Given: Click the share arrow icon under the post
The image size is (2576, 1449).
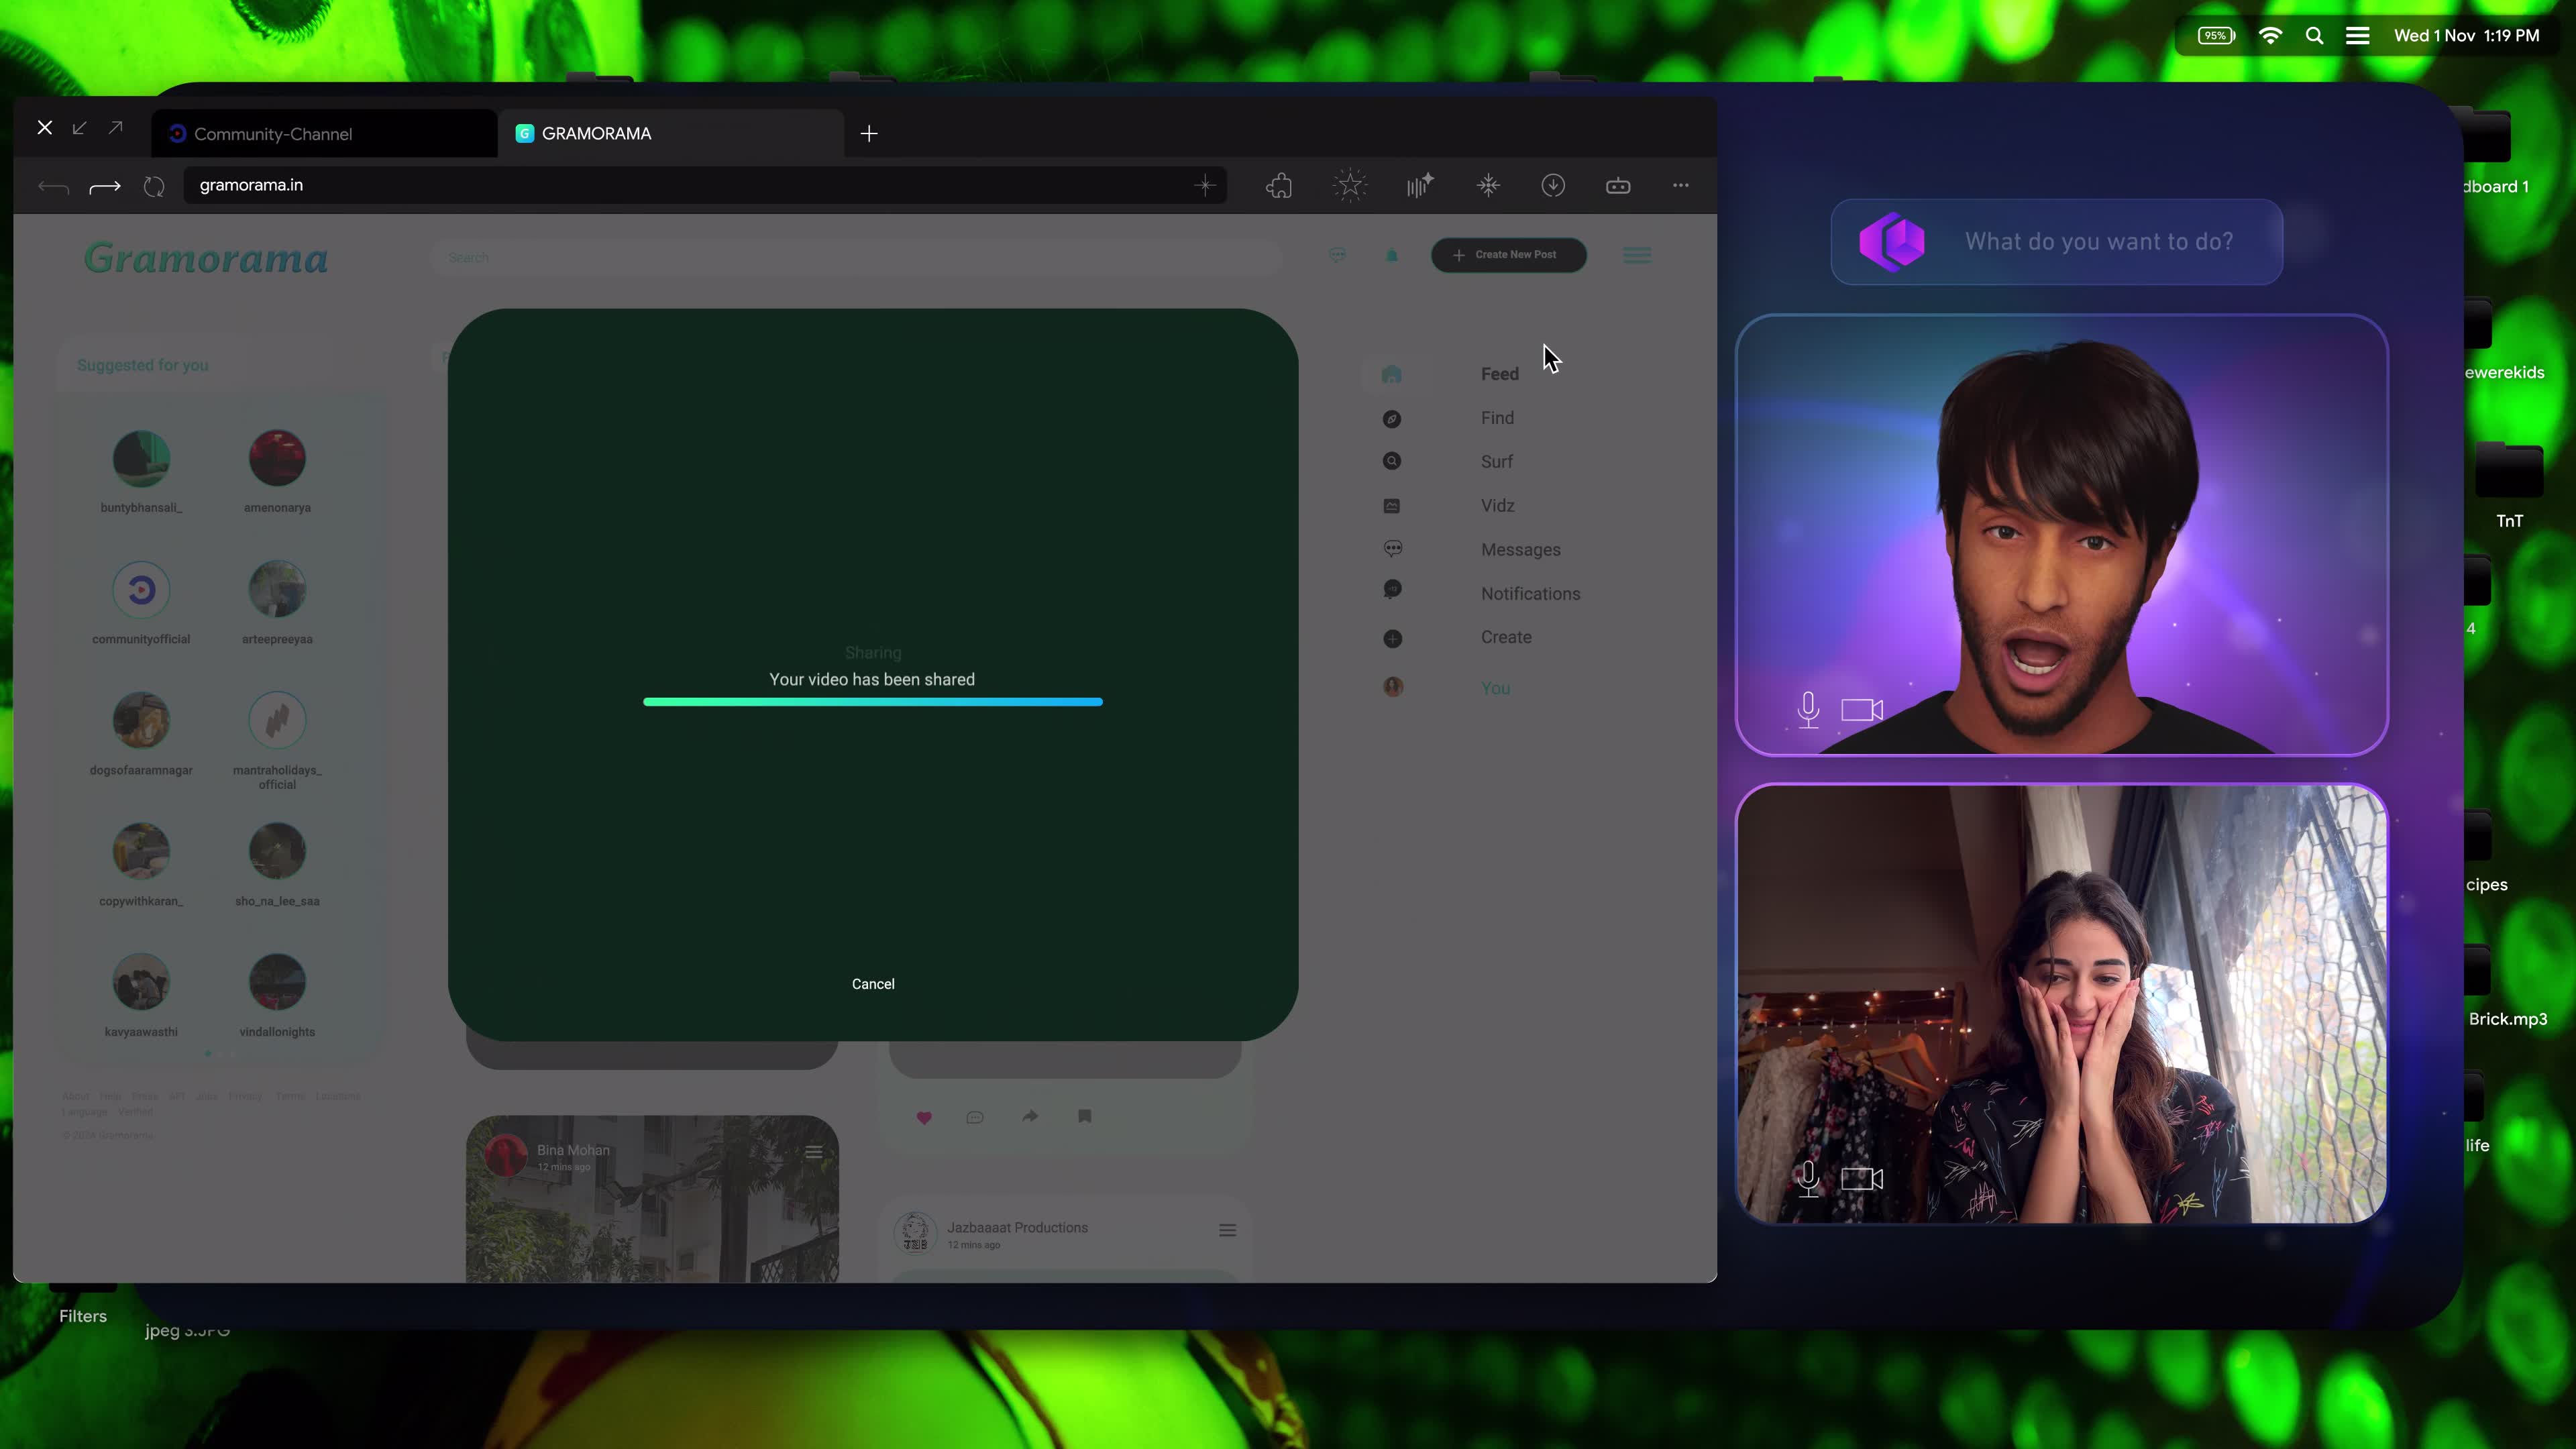Looking at the screenshot, I should pos(1030,1116).
